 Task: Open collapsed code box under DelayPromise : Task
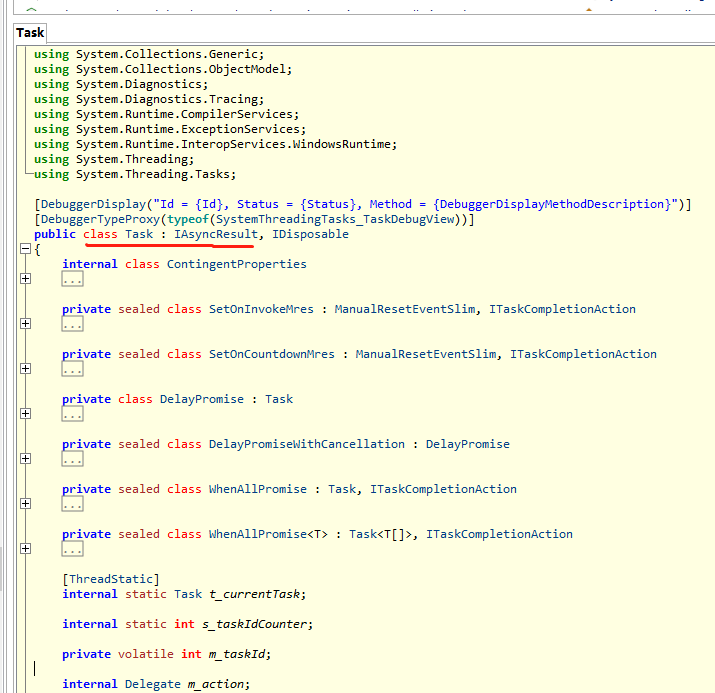(73, 414)
